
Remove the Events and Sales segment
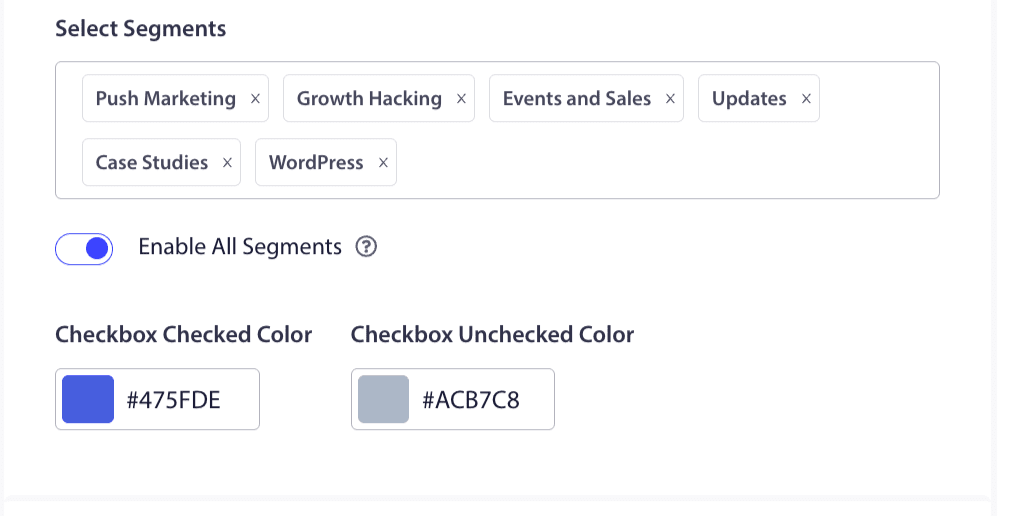[x=670, y=99]
